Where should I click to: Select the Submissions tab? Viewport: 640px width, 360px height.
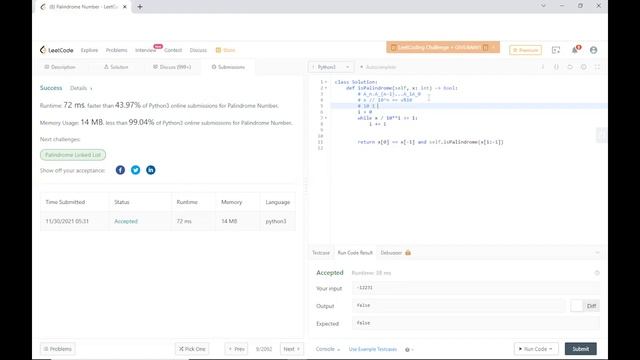(x=228, y=67)
